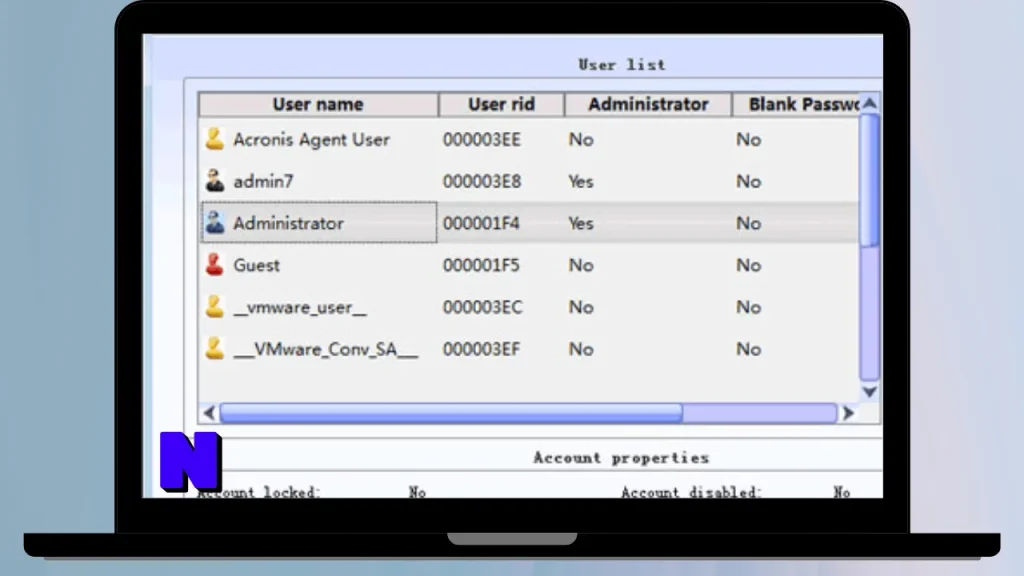Sort by User rid column header
This screenshot has width=1024, height=576.
[501, 104]
